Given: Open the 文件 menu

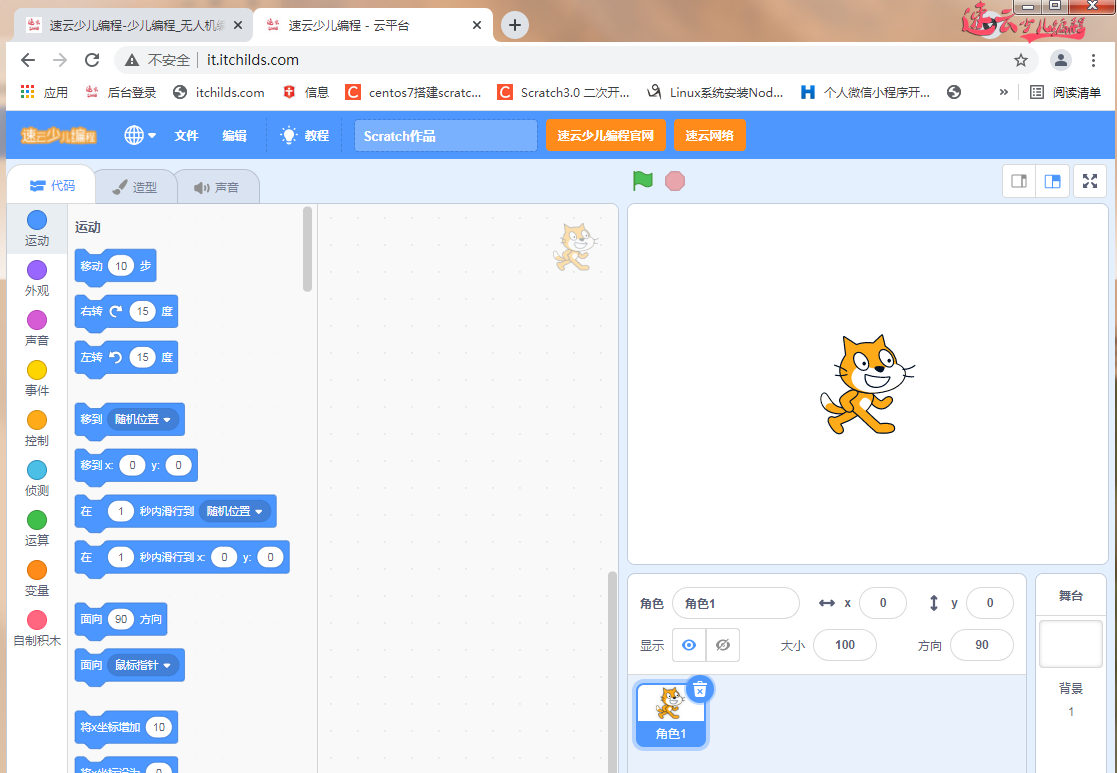Looking at the screenshot, I should coord(186,135).
